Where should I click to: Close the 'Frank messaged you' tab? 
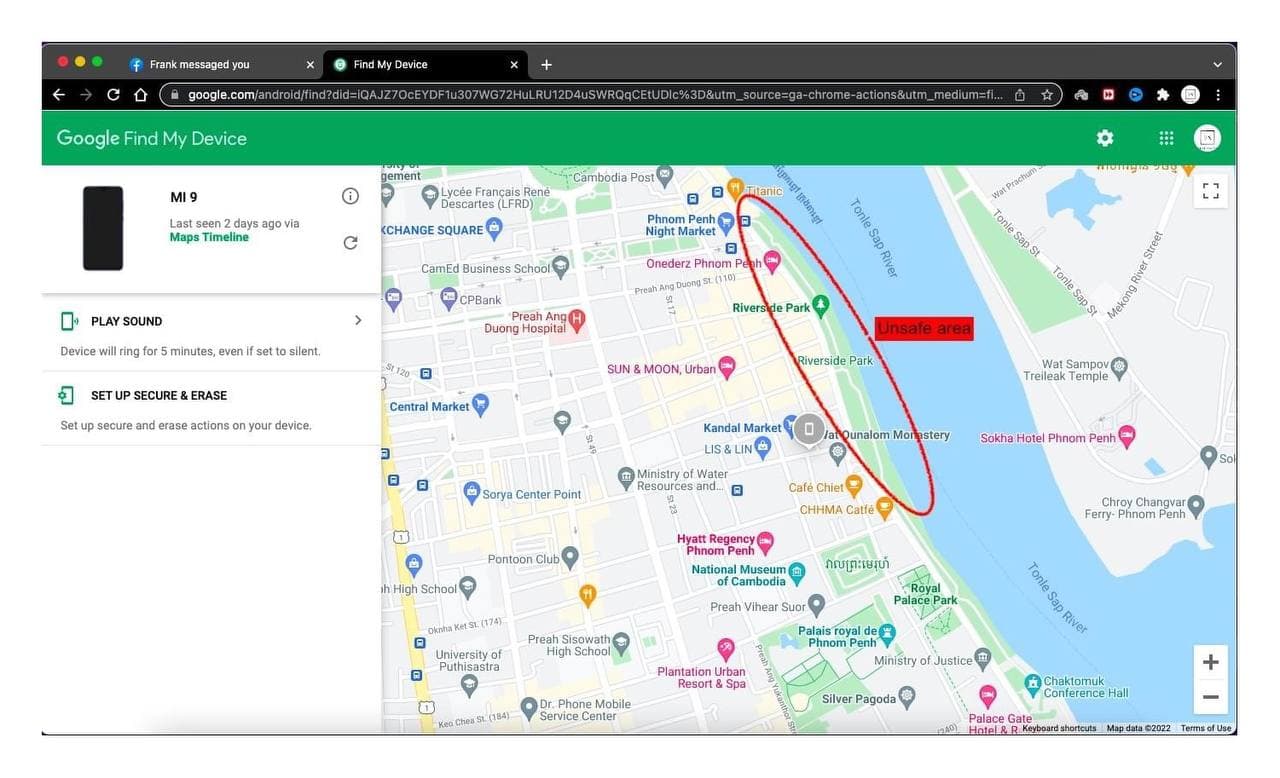pos(310,64)
